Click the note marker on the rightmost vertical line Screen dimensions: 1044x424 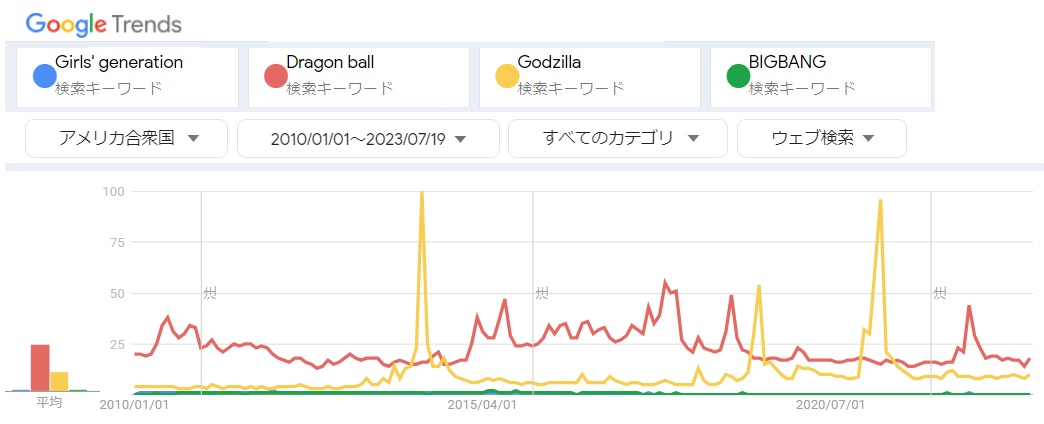(939, 293)
